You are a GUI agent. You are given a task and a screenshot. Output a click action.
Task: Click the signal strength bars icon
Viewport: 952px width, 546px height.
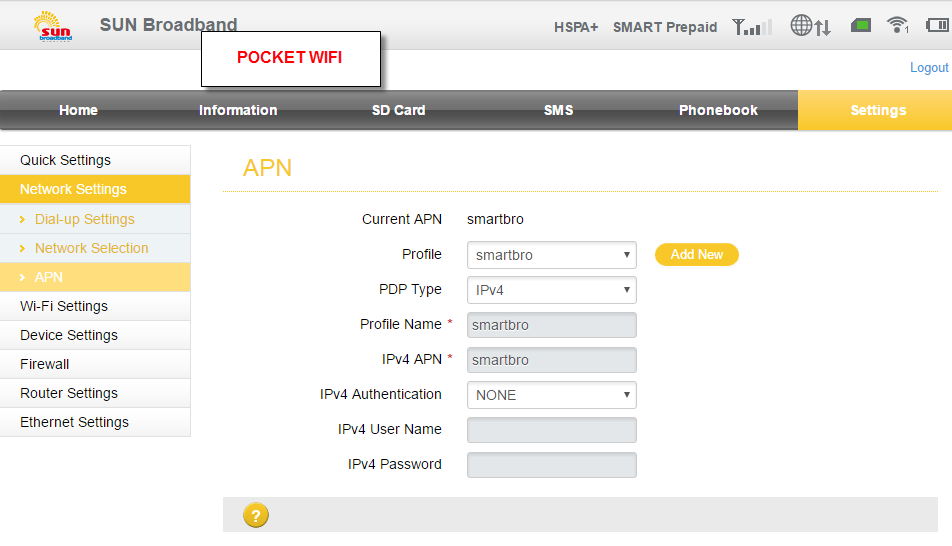click(752, 27)
